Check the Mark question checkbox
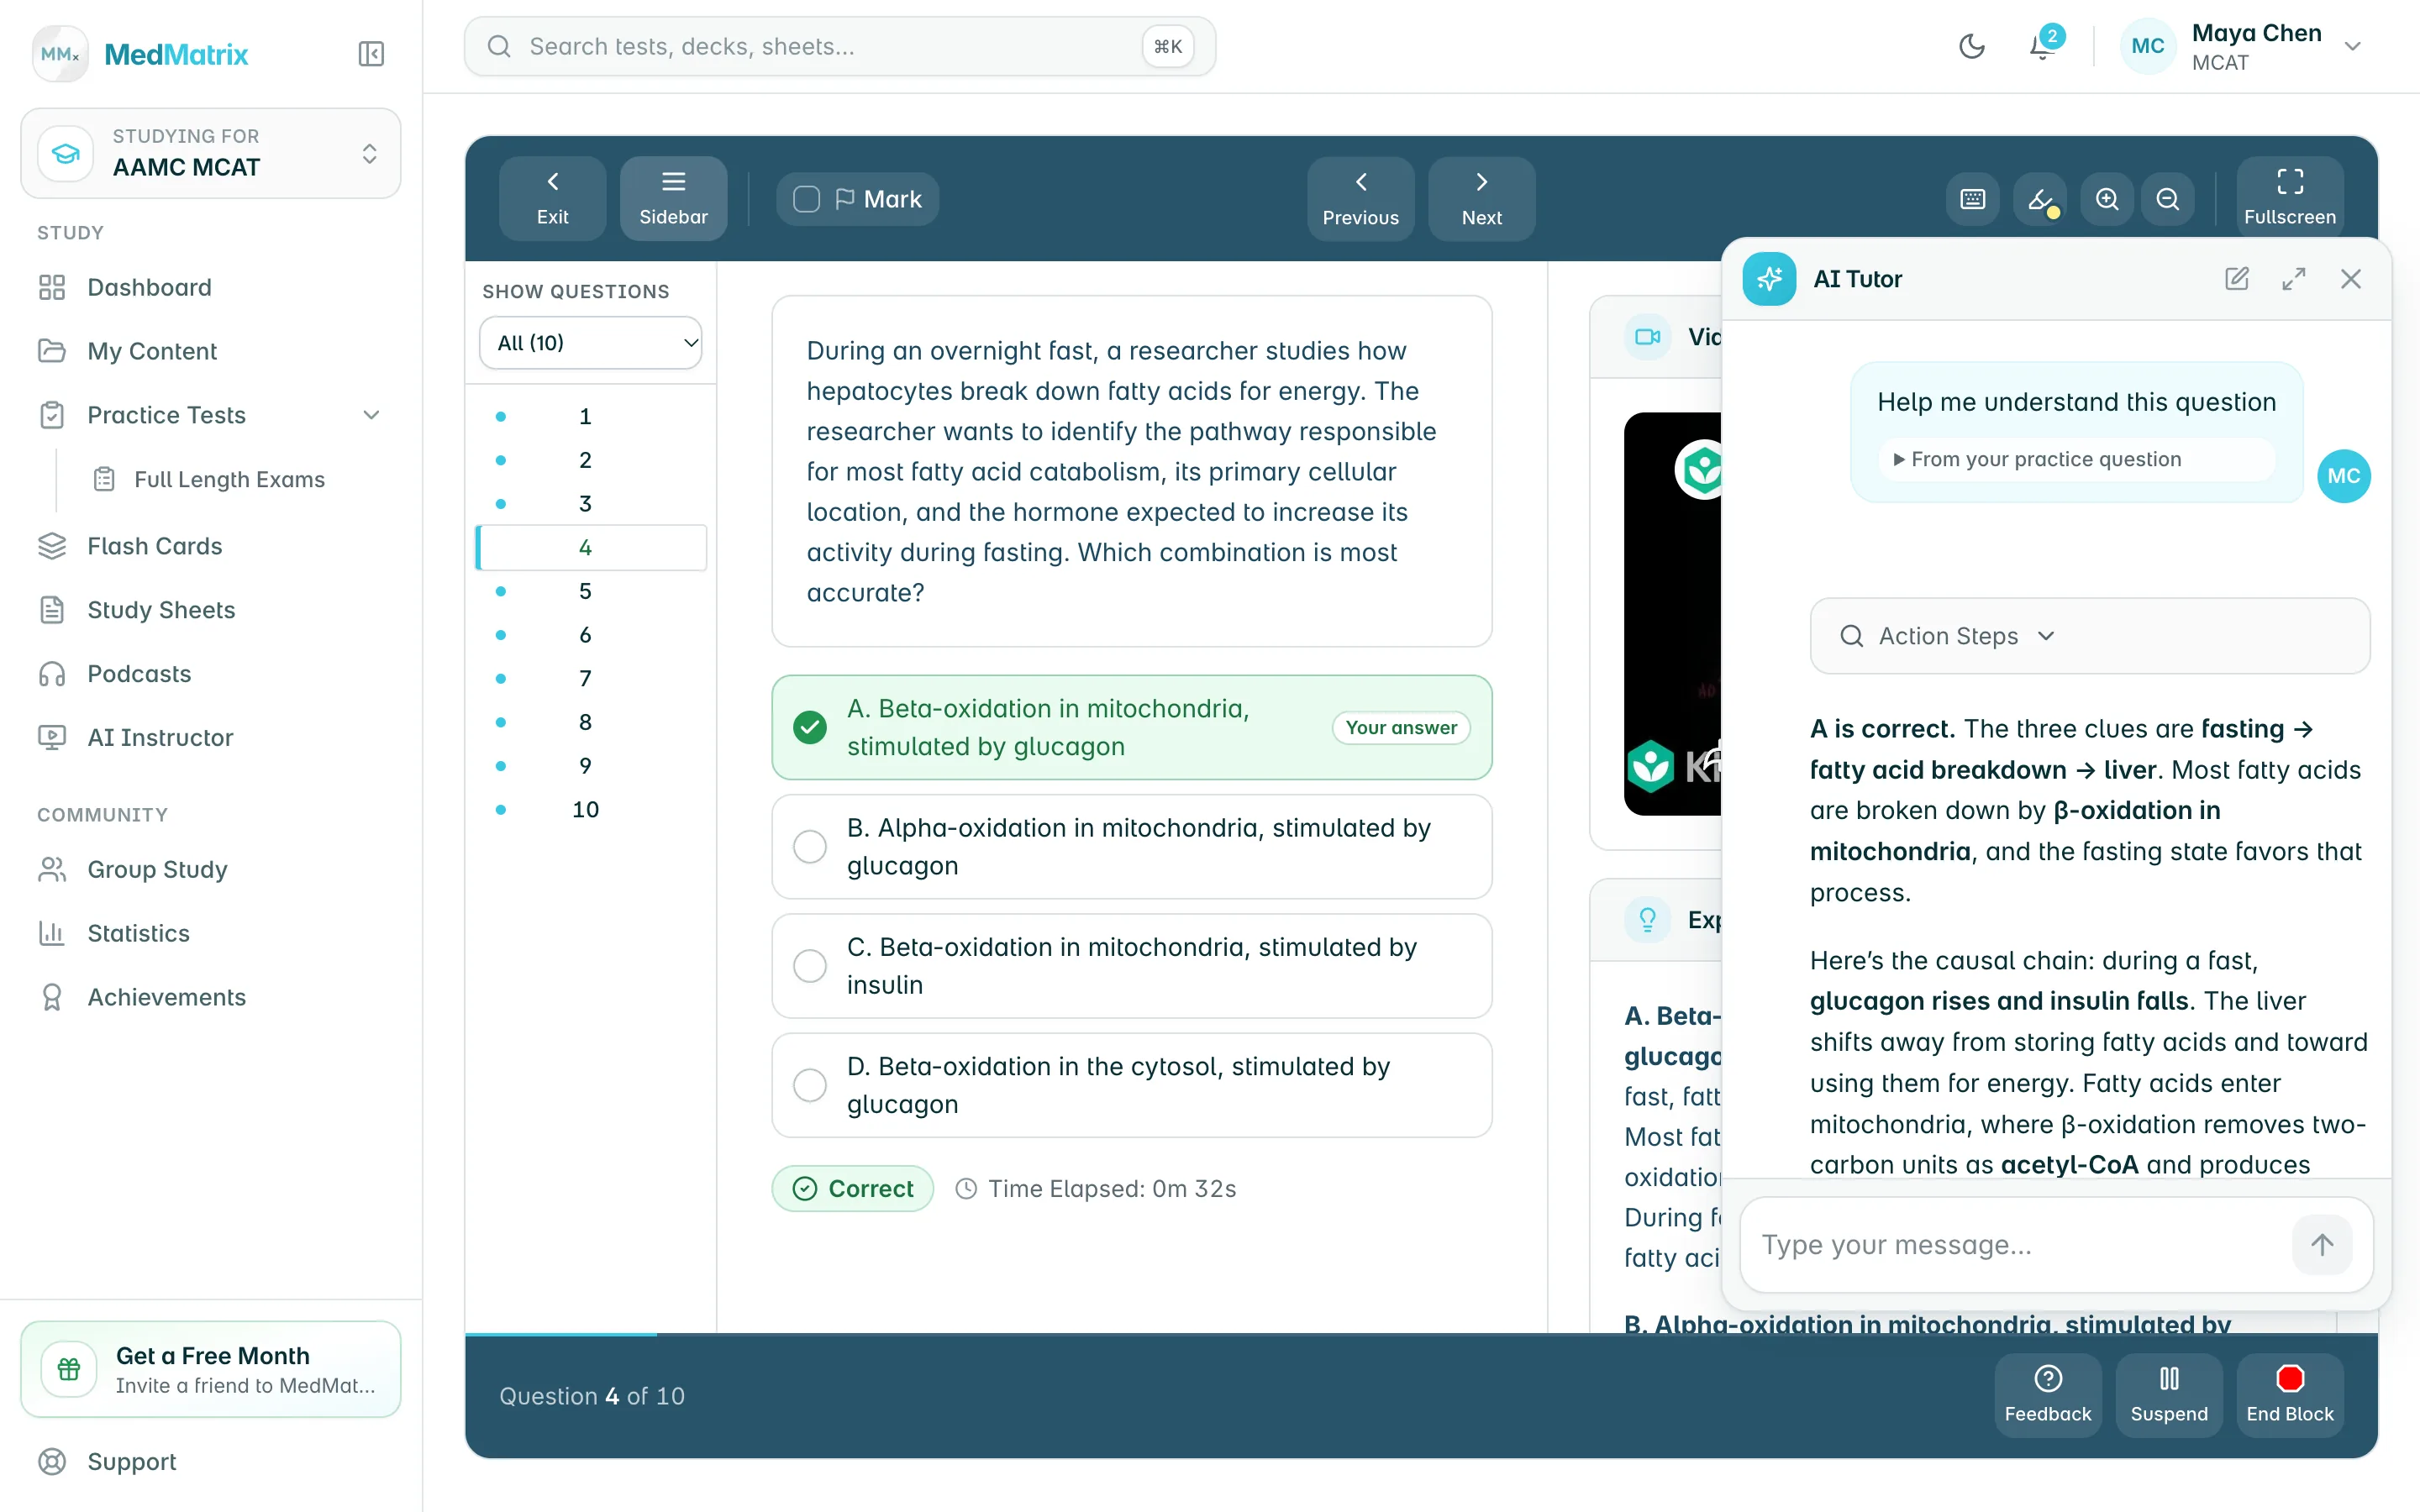This screenshot has height=1512, width=2420. (806, 199)
